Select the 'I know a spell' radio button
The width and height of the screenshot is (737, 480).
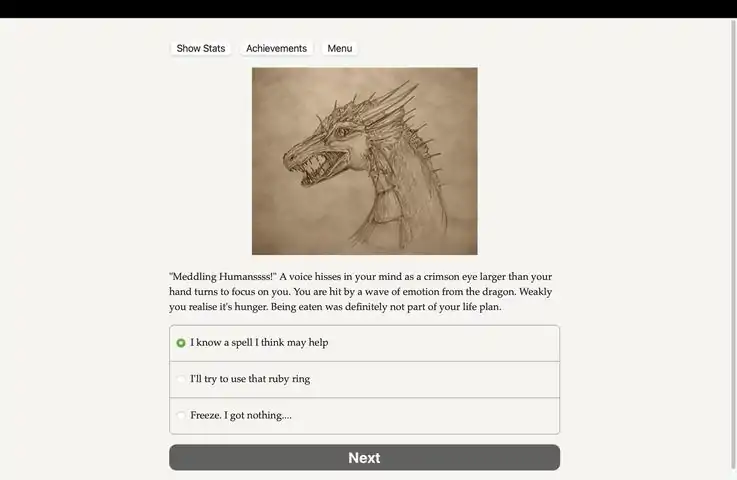(x=181, y=343)
